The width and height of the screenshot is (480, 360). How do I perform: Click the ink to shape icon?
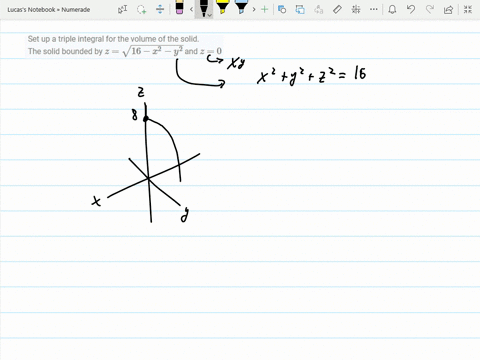tap(300, 9)
